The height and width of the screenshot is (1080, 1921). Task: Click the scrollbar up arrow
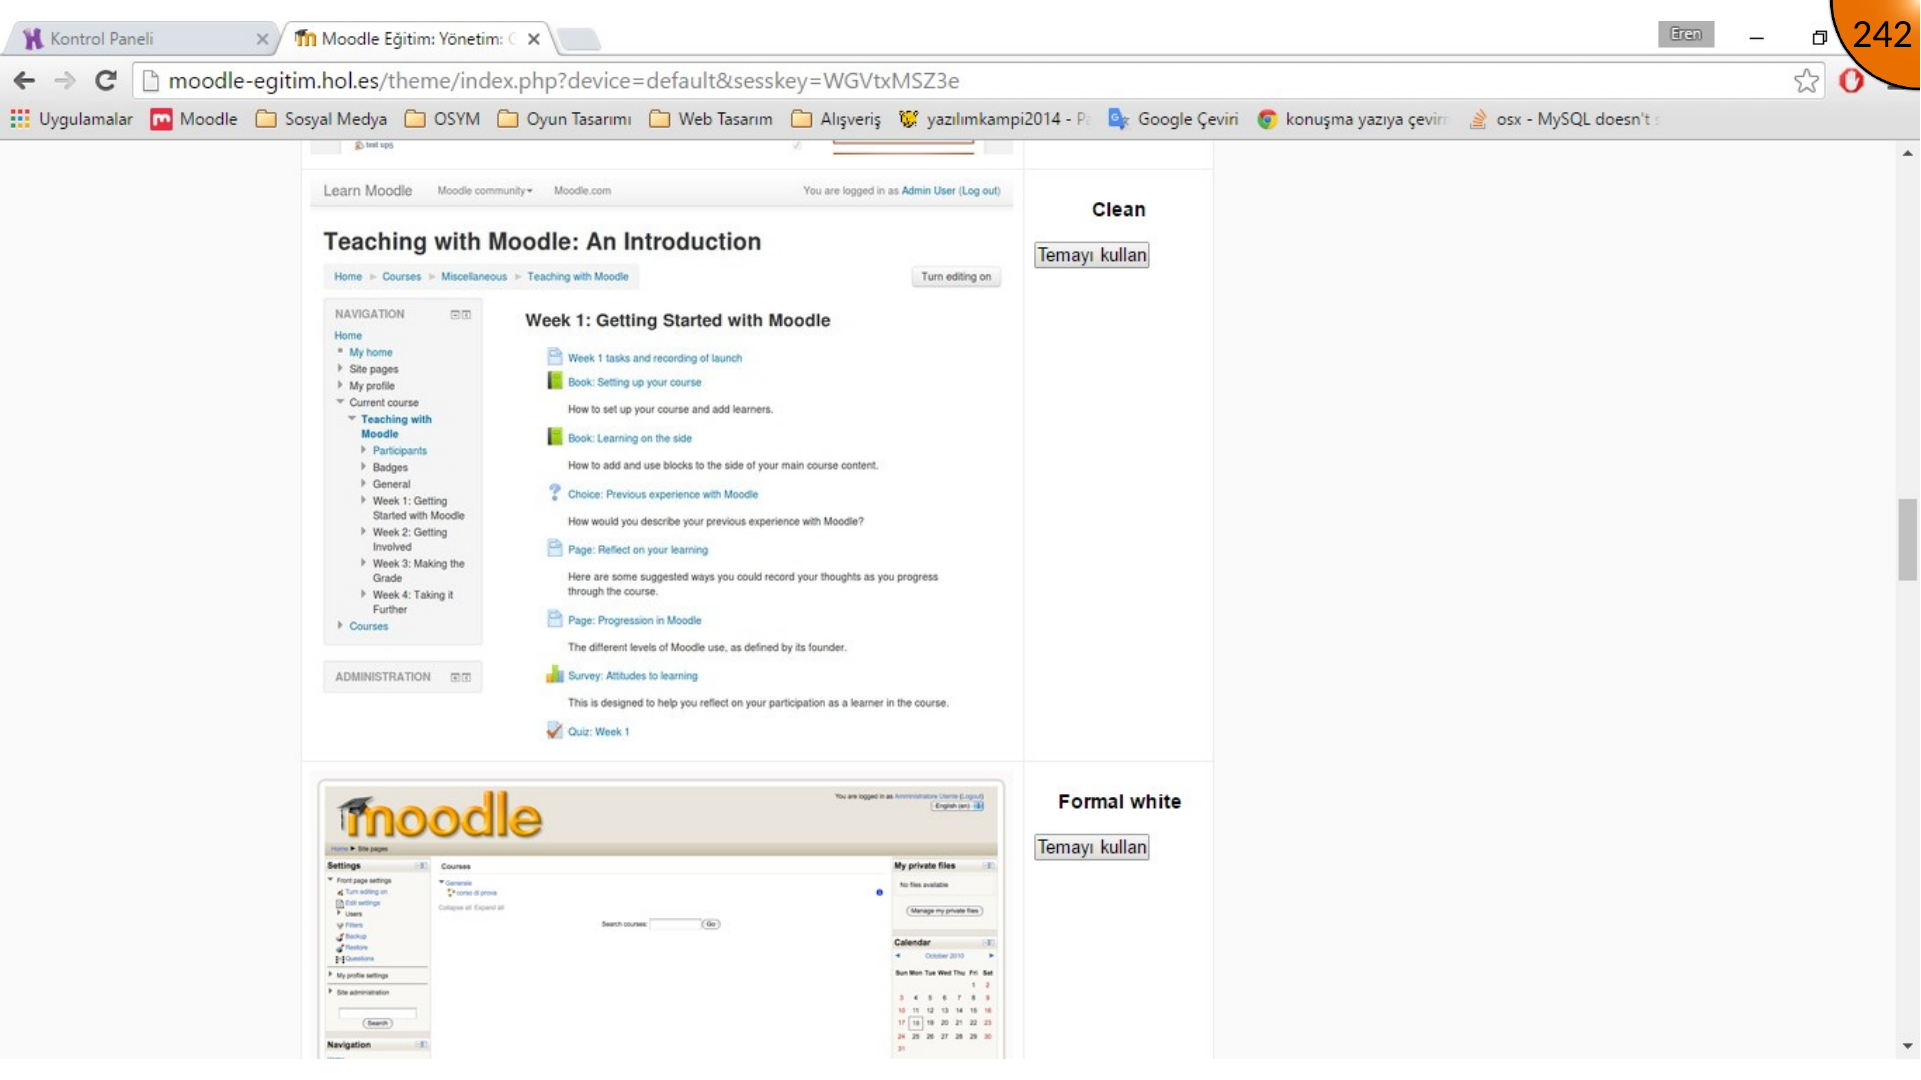(1907, 153)
